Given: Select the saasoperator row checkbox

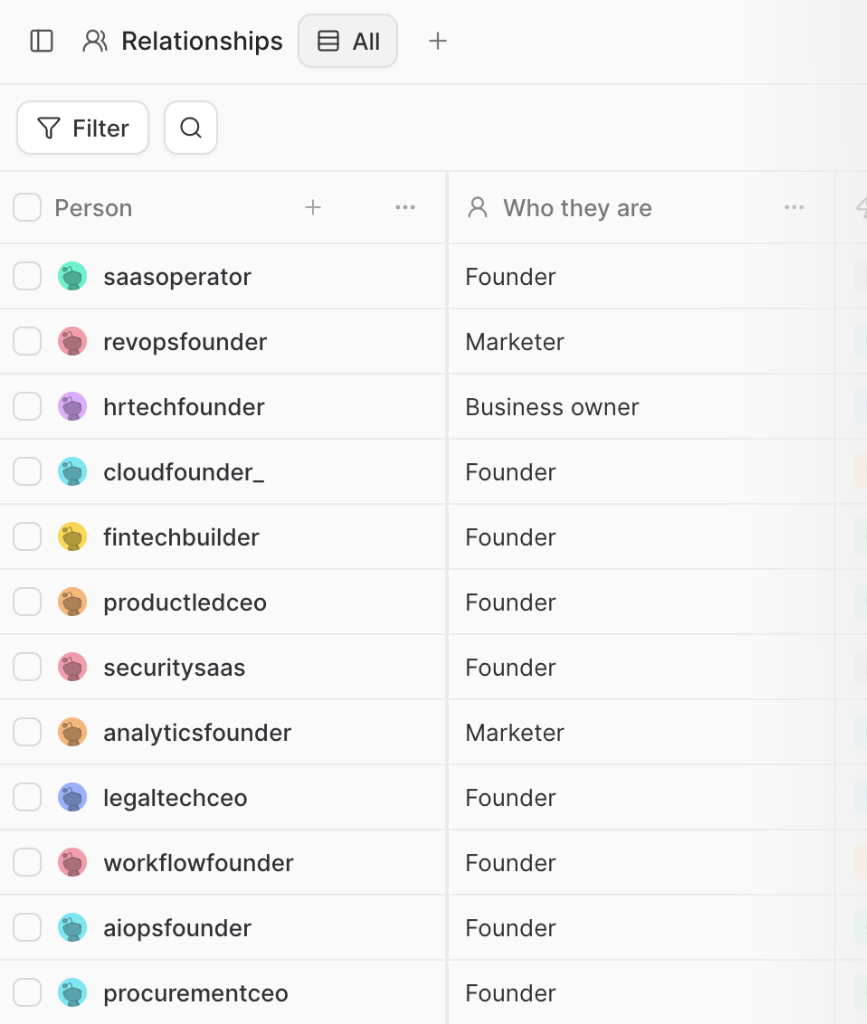Looking at the screenshot, I should pos(27,276).
